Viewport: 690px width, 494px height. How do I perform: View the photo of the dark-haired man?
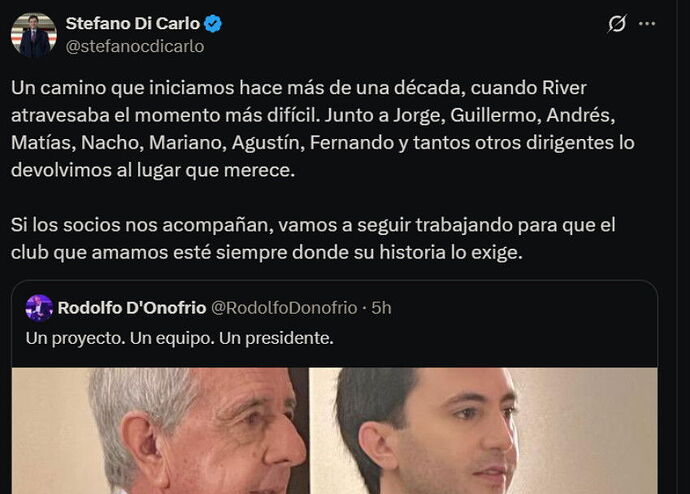pyautogui.click(x=484, y=431)
